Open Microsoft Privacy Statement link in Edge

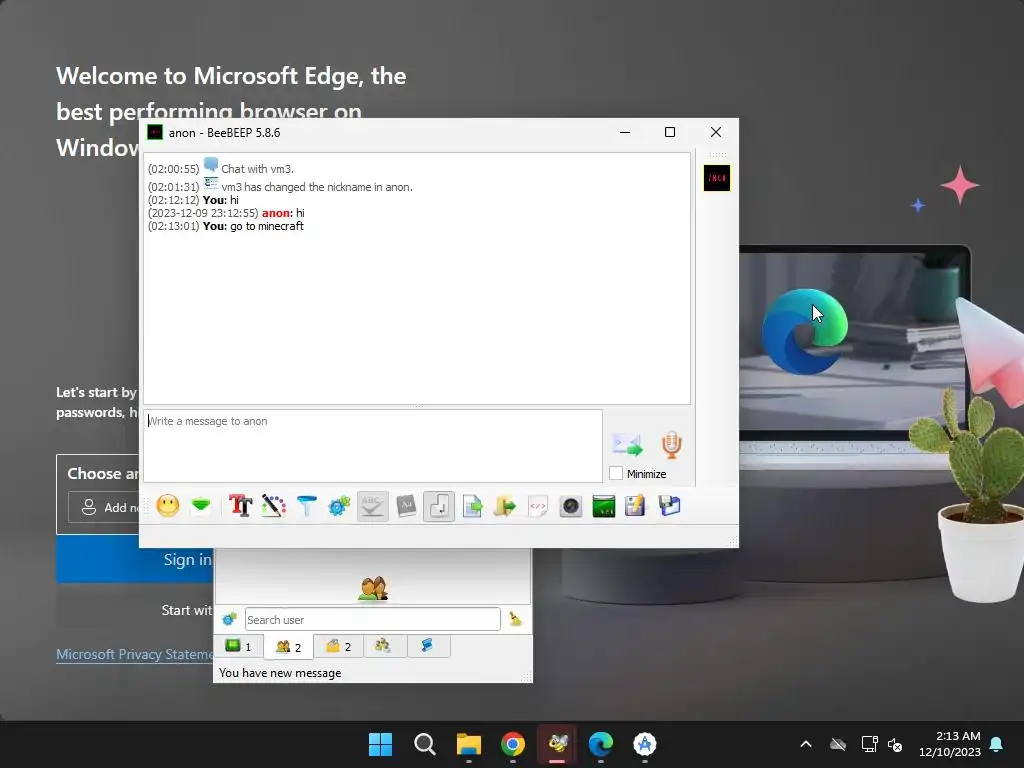point(135,654)
